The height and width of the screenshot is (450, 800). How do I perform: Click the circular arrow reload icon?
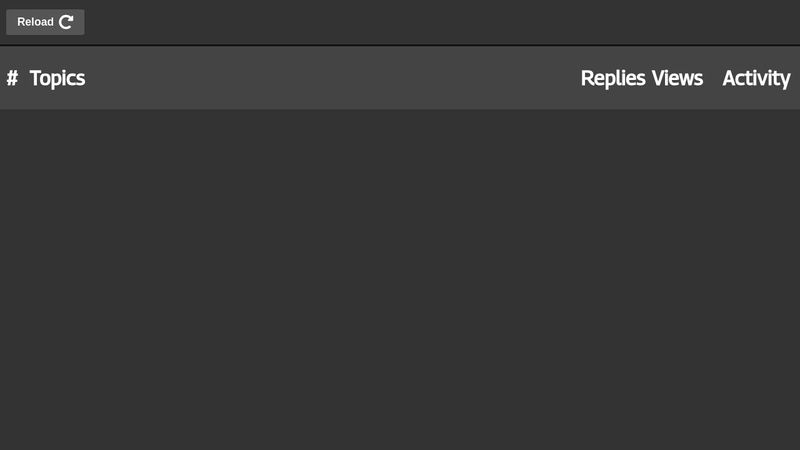[67, 22]
